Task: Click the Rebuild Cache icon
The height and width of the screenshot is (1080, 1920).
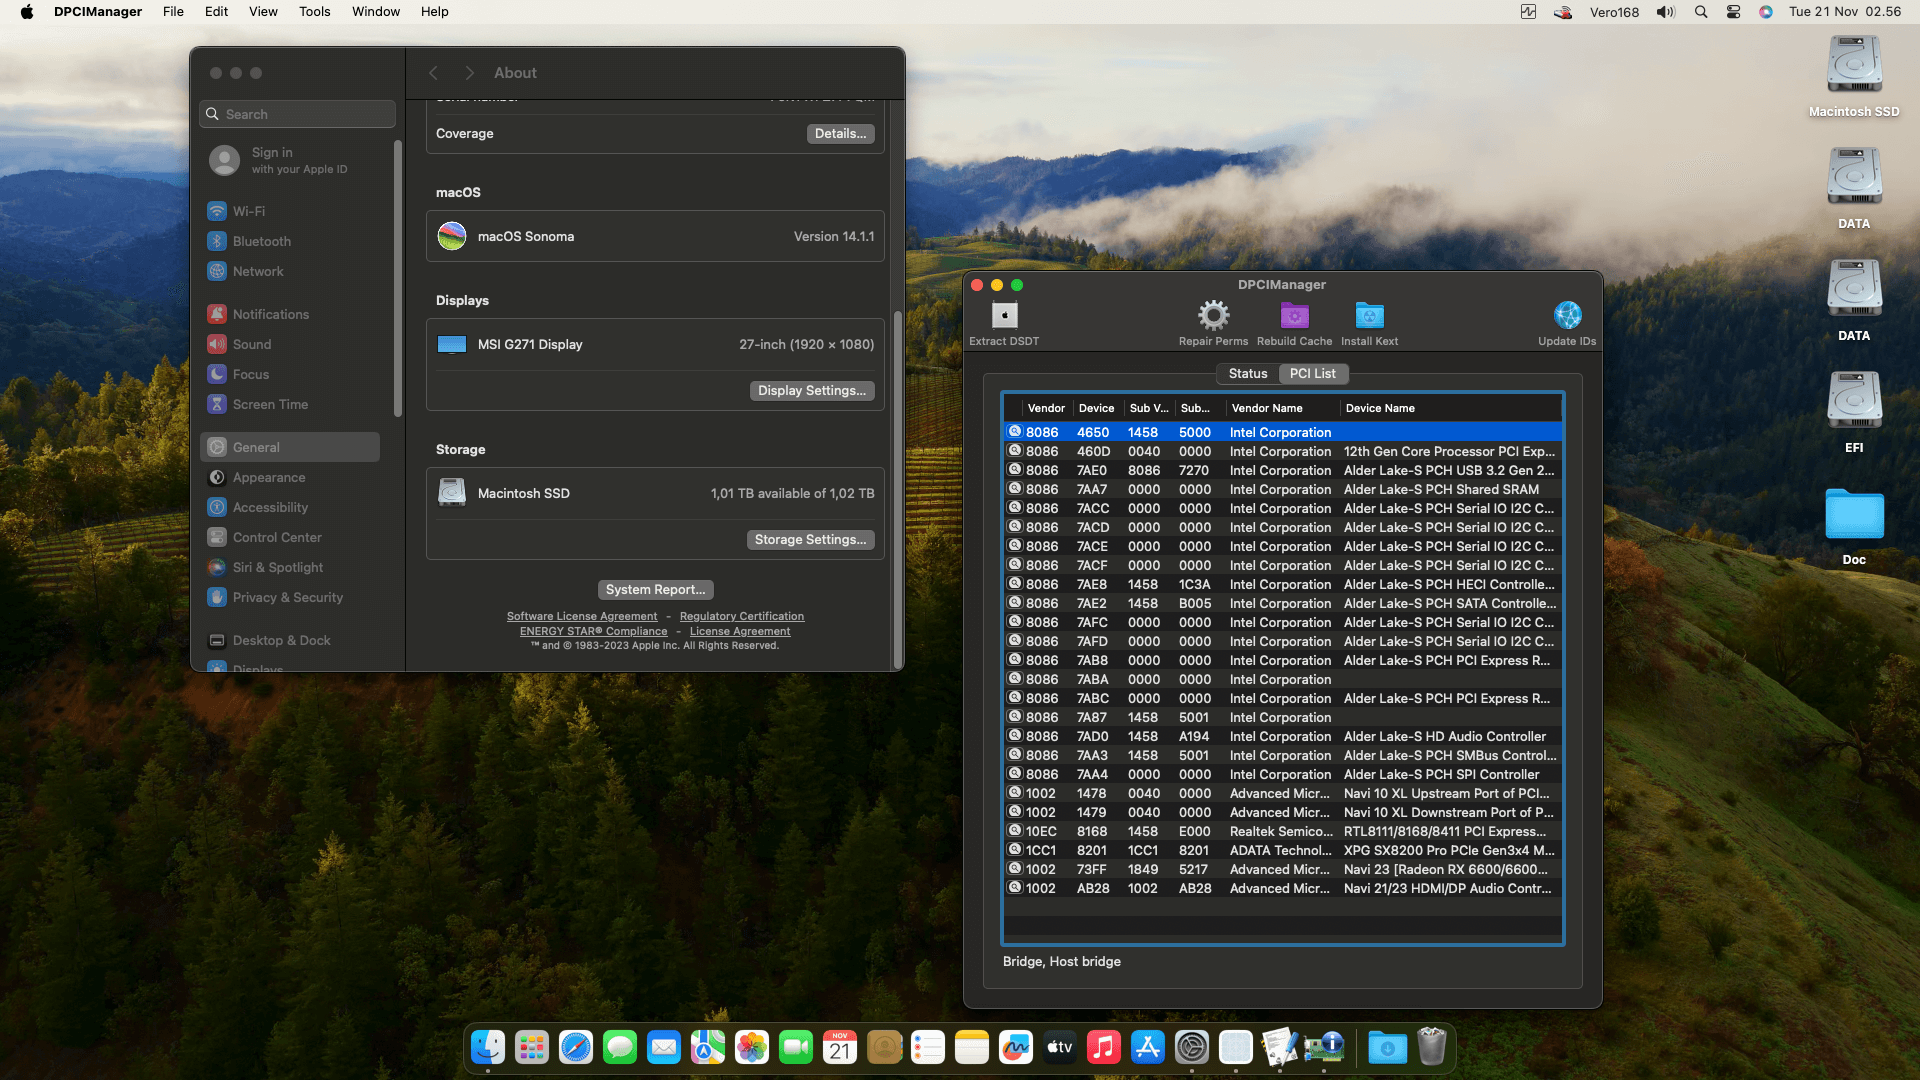Action: pos(1294,316)
